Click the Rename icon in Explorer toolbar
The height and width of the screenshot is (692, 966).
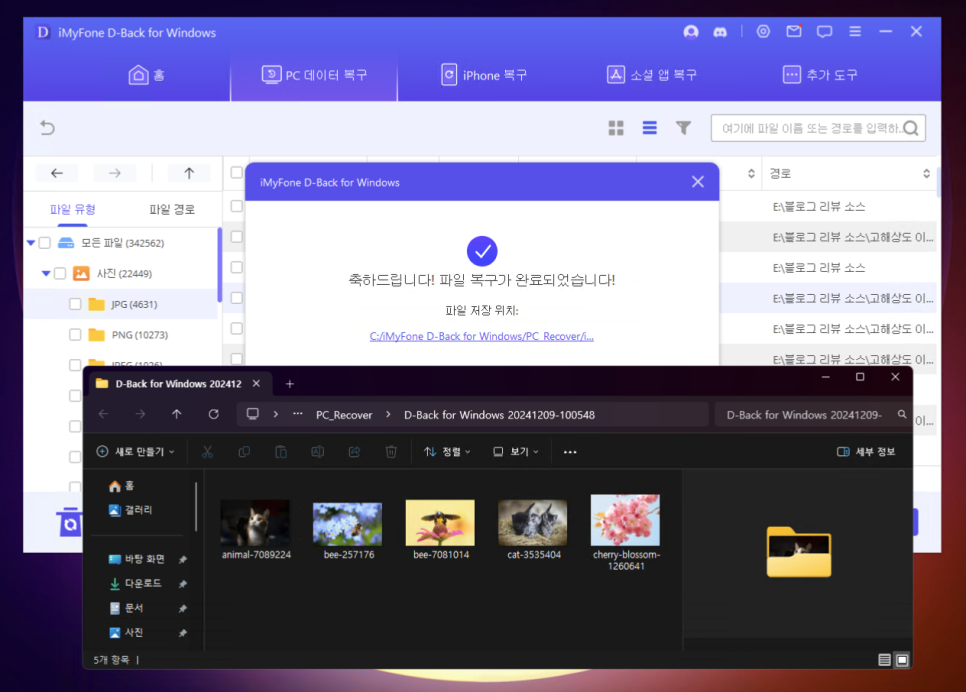(x=318, y=452)
